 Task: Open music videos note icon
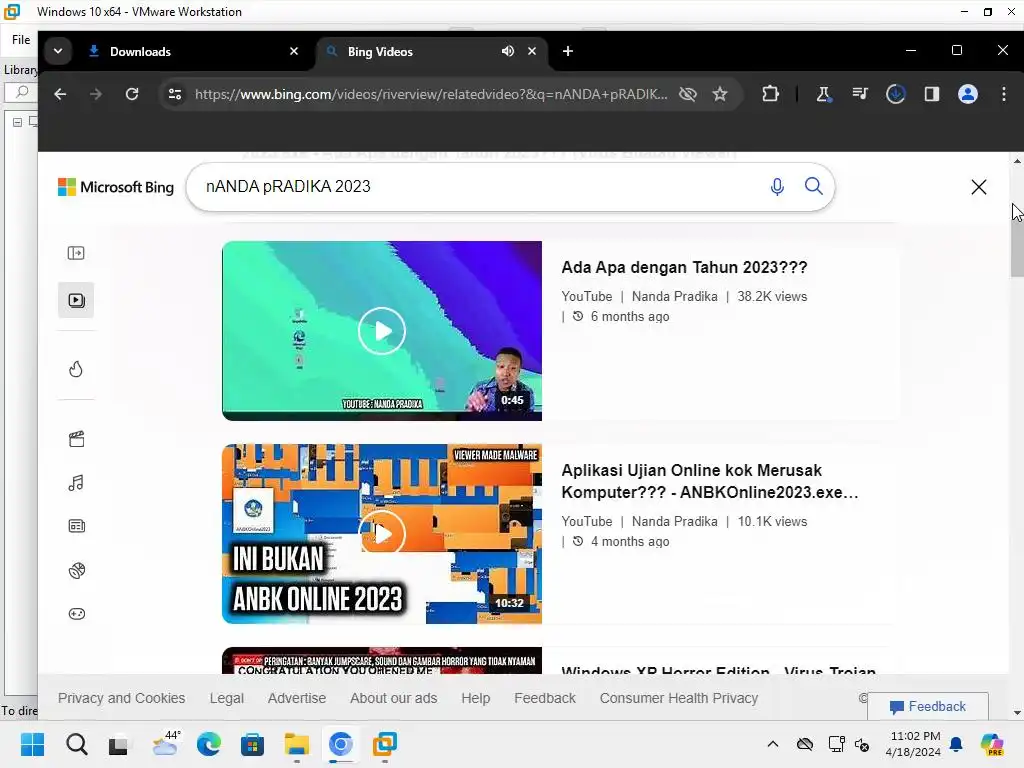click(x=76, y=483)
